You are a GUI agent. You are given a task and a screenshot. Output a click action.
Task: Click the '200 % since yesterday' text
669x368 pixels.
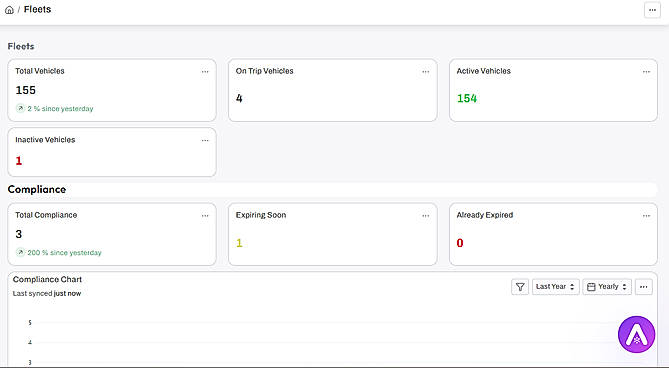coord(64,253)
